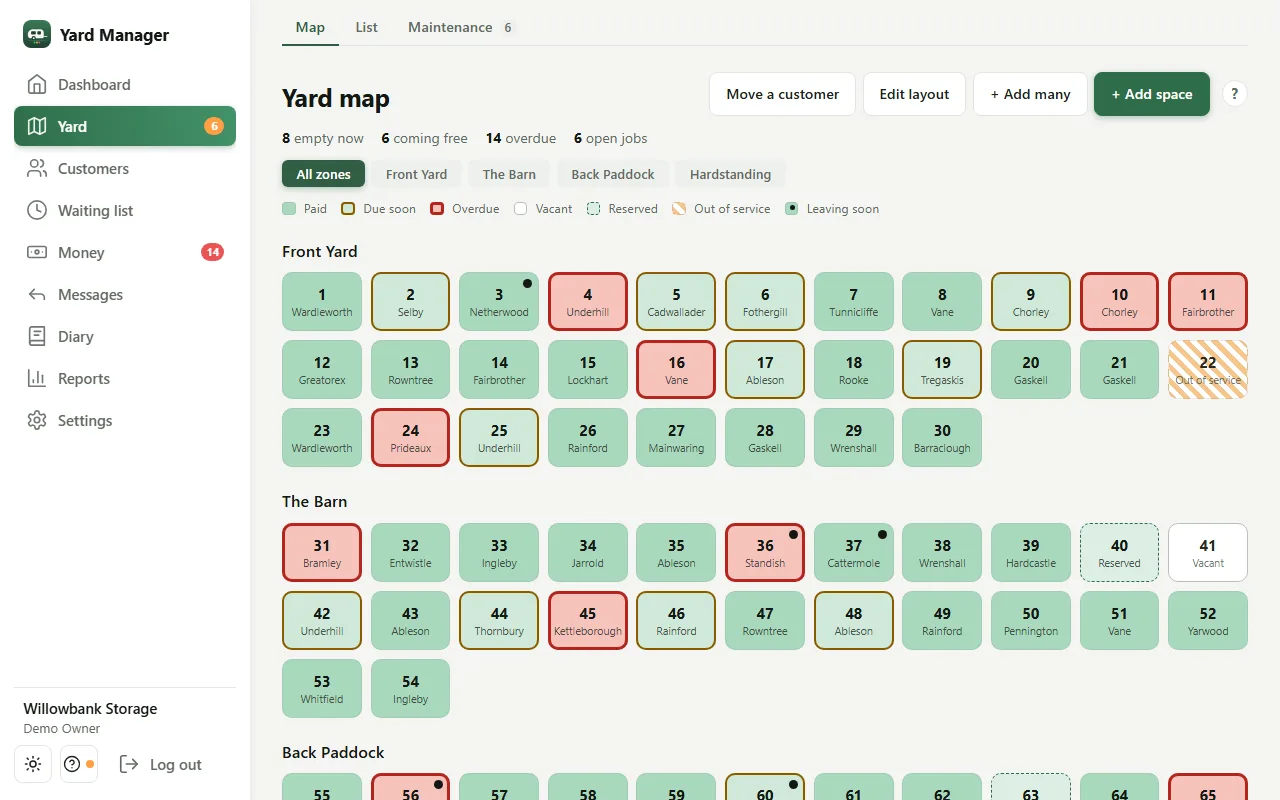The height and width of the screenshot is (800, 1280).
Task: Click Move a customer button
Action: (x=783, y=94)
